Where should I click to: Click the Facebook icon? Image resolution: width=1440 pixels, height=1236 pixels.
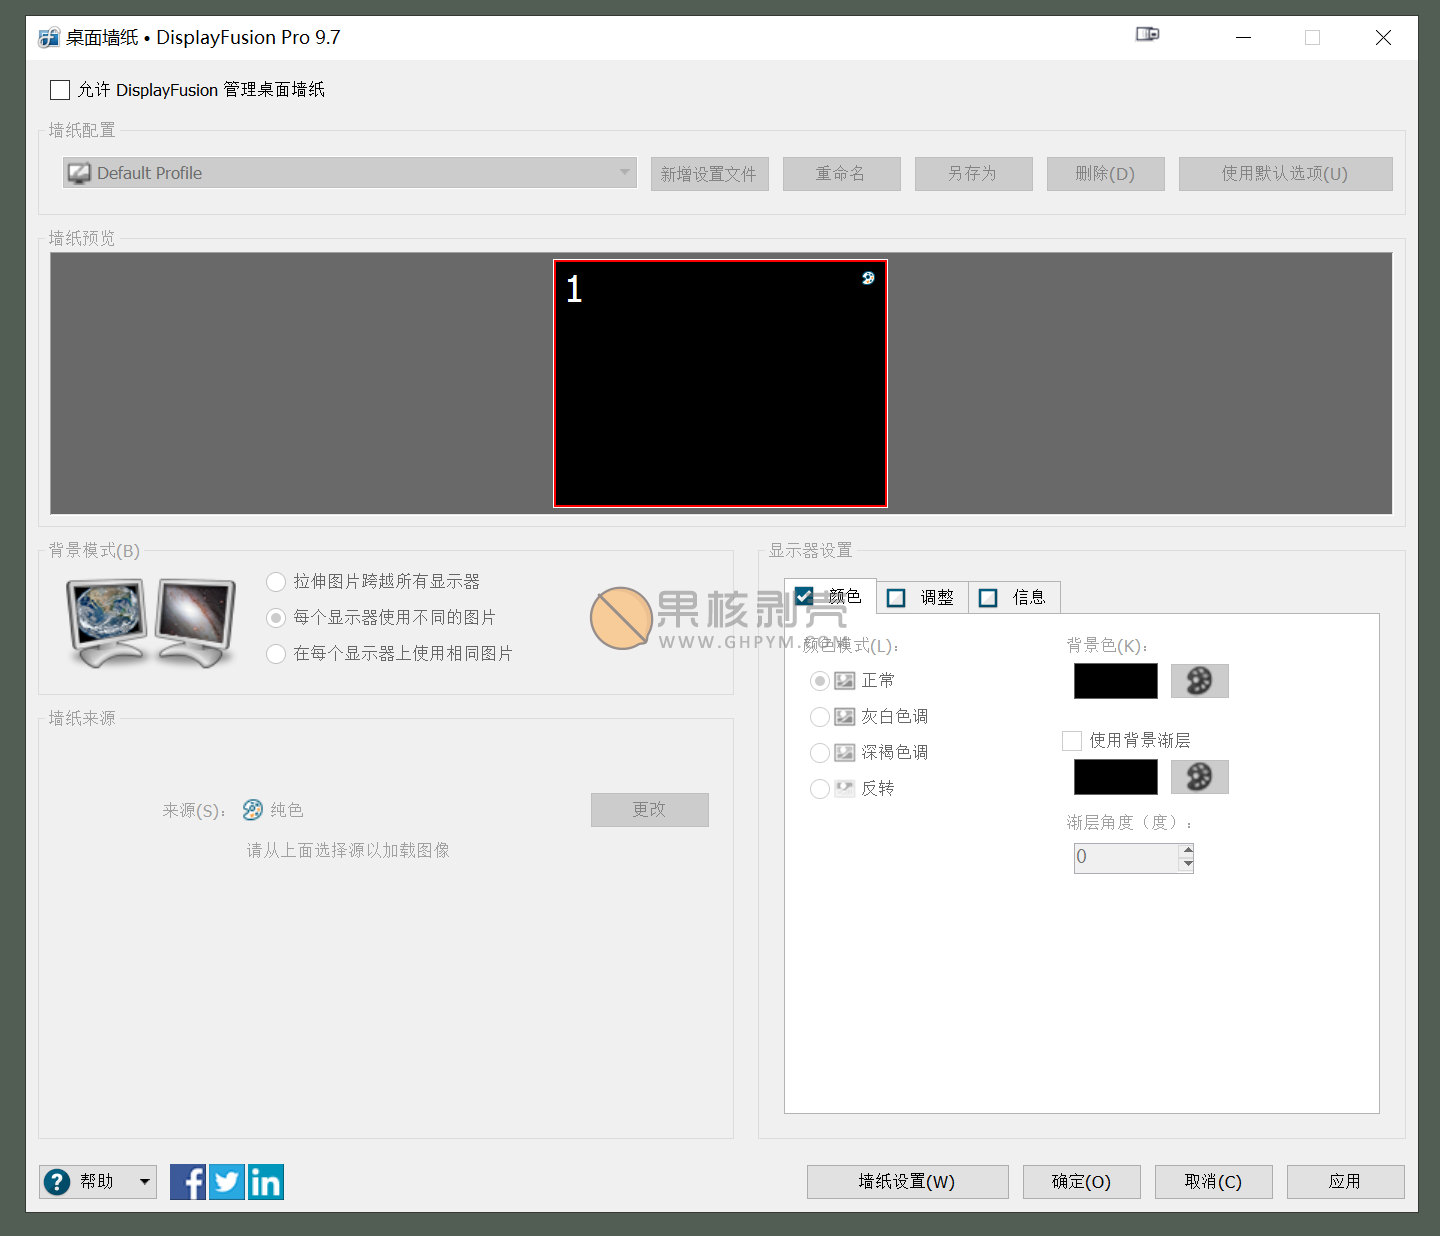pyautogui.click(x=187, y=1182)
